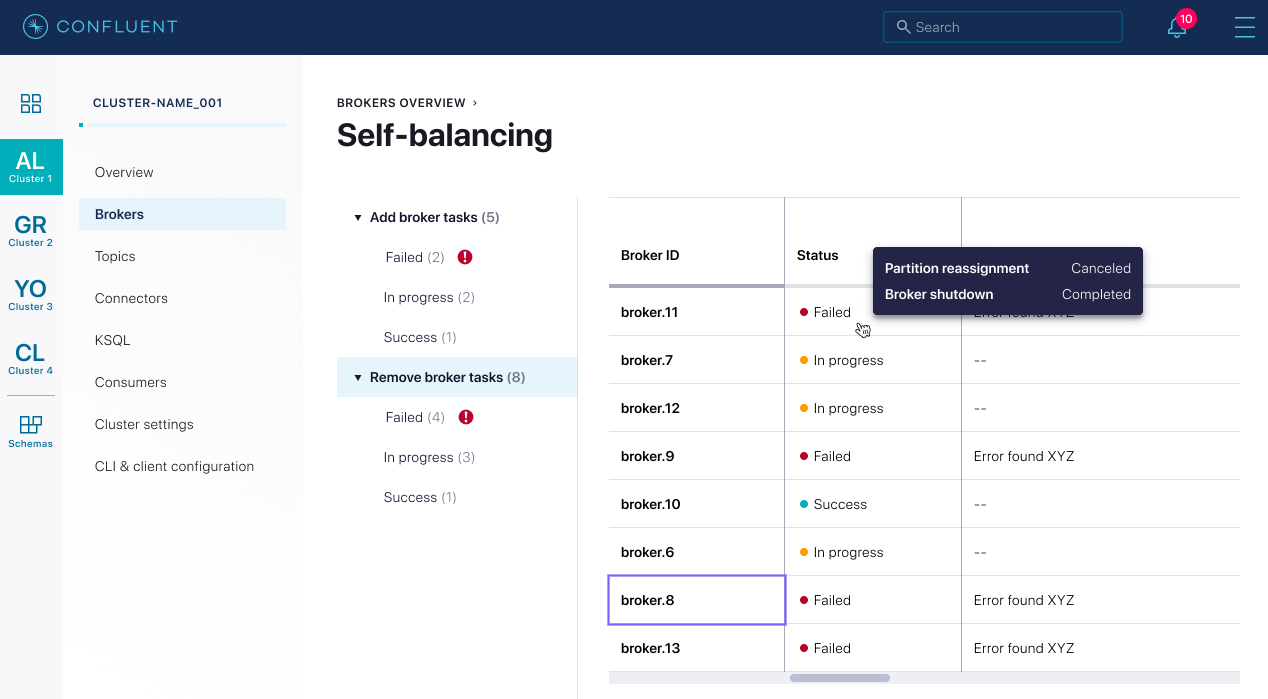Click the Brokers Overview breadcrumb
This screenshot has height=699, width=1268.
[401, 103]
